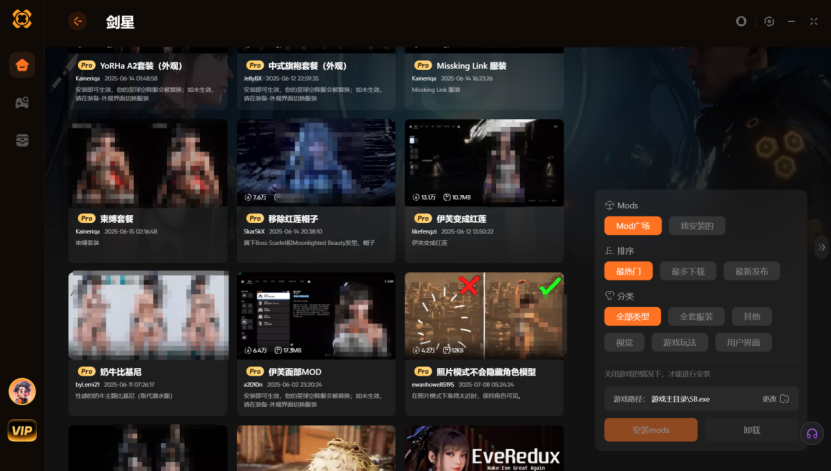
Task: Click the 安装mods button
Action: tap(651, 430)
